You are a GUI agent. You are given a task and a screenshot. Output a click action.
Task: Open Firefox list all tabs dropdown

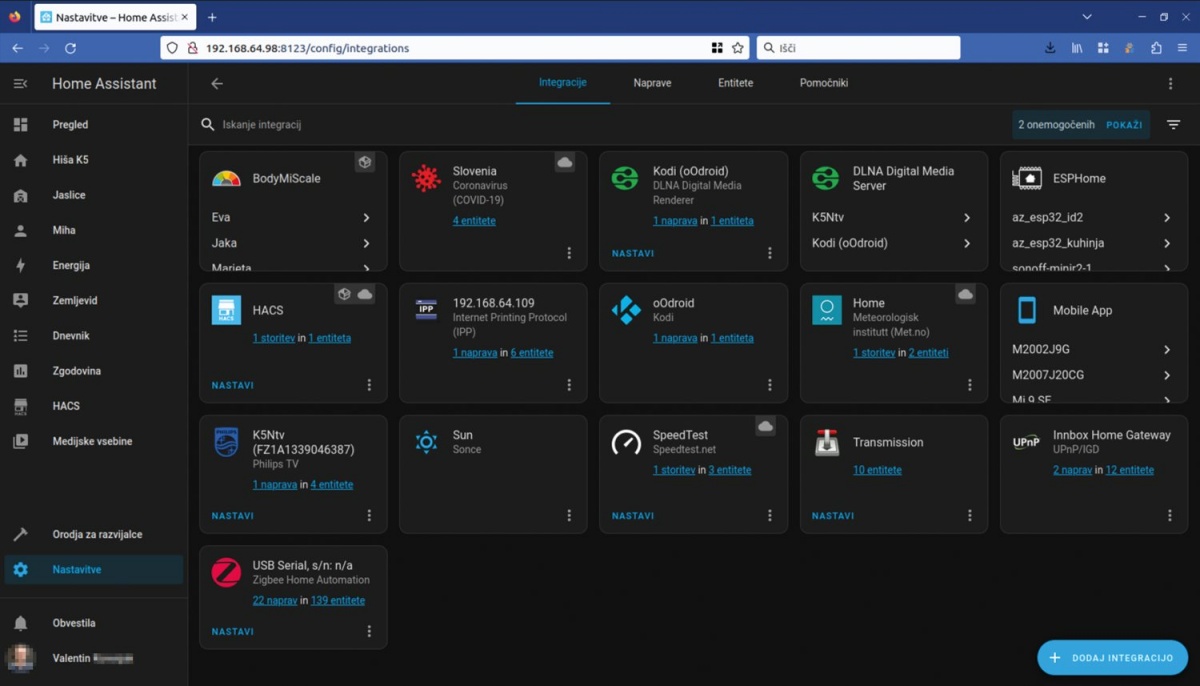1087,17
